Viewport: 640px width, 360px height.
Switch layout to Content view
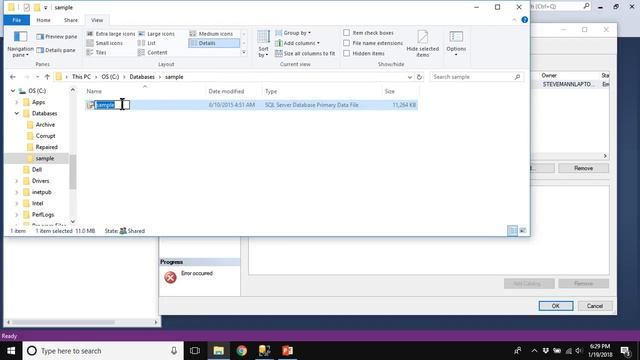153,53
